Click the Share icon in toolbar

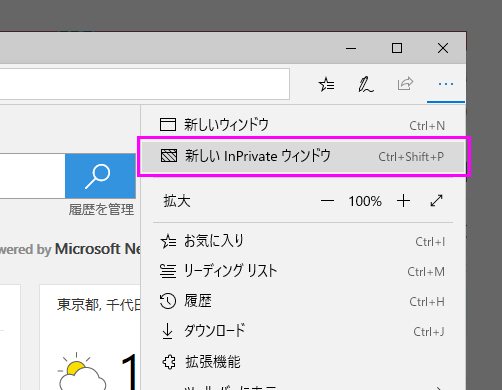coord(405,84)
